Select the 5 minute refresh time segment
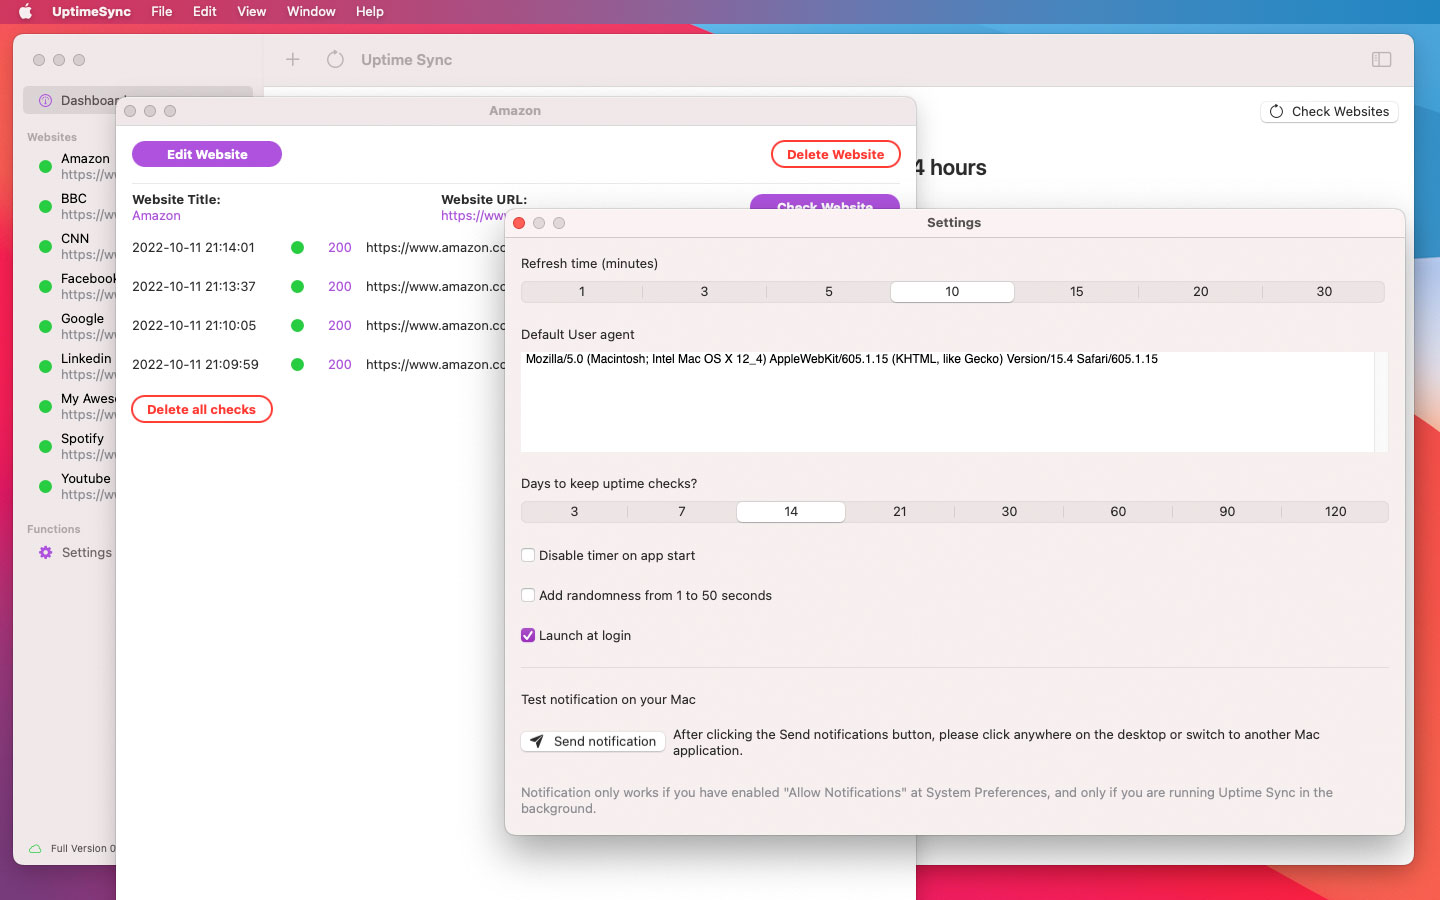This screenshot has height=900, width=1440. 828,292
